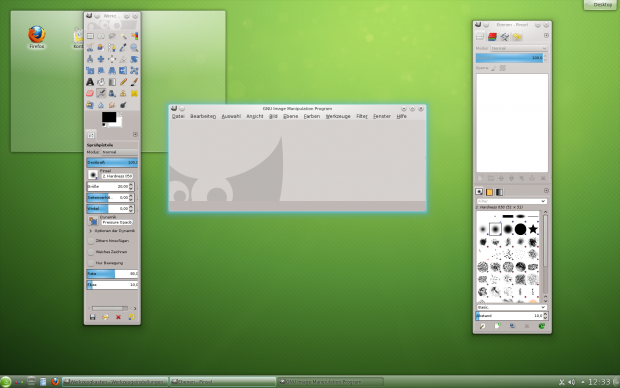Toggle lock alpha channel in Sperre row
This screenshot has height=388, width=620.
click(503, 68)
